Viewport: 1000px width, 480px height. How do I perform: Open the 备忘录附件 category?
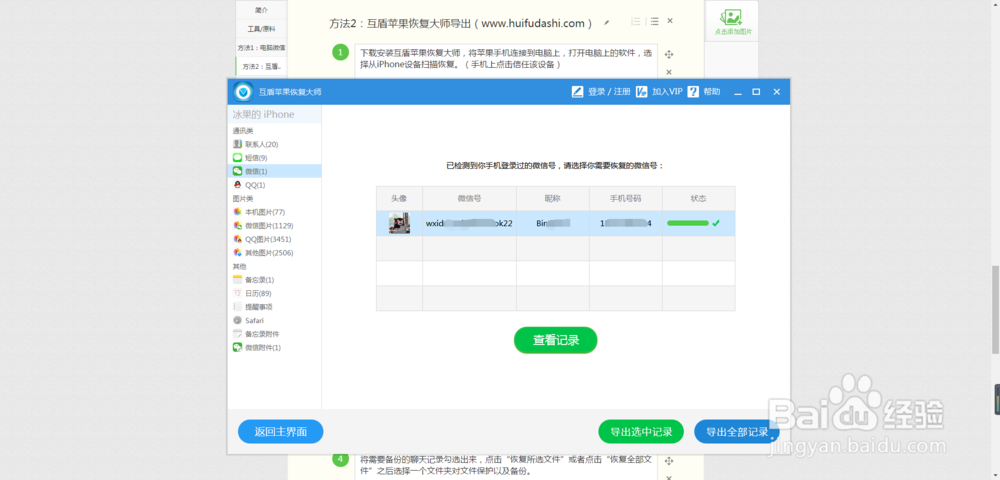[x=275, y=334]
